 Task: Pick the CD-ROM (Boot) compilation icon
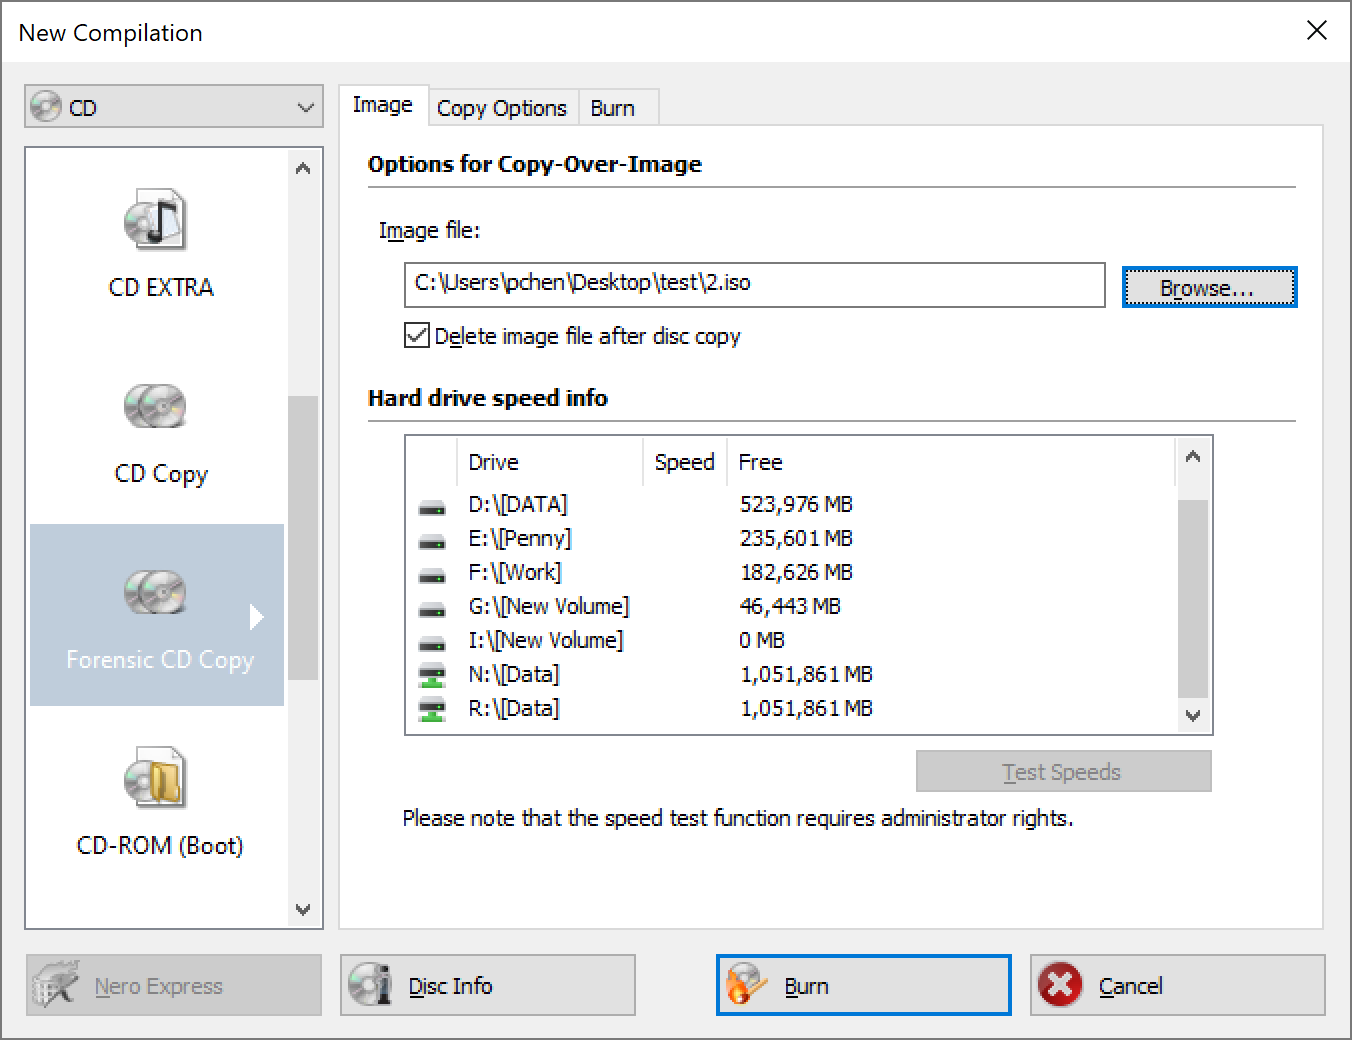click(x=156, y=779)
